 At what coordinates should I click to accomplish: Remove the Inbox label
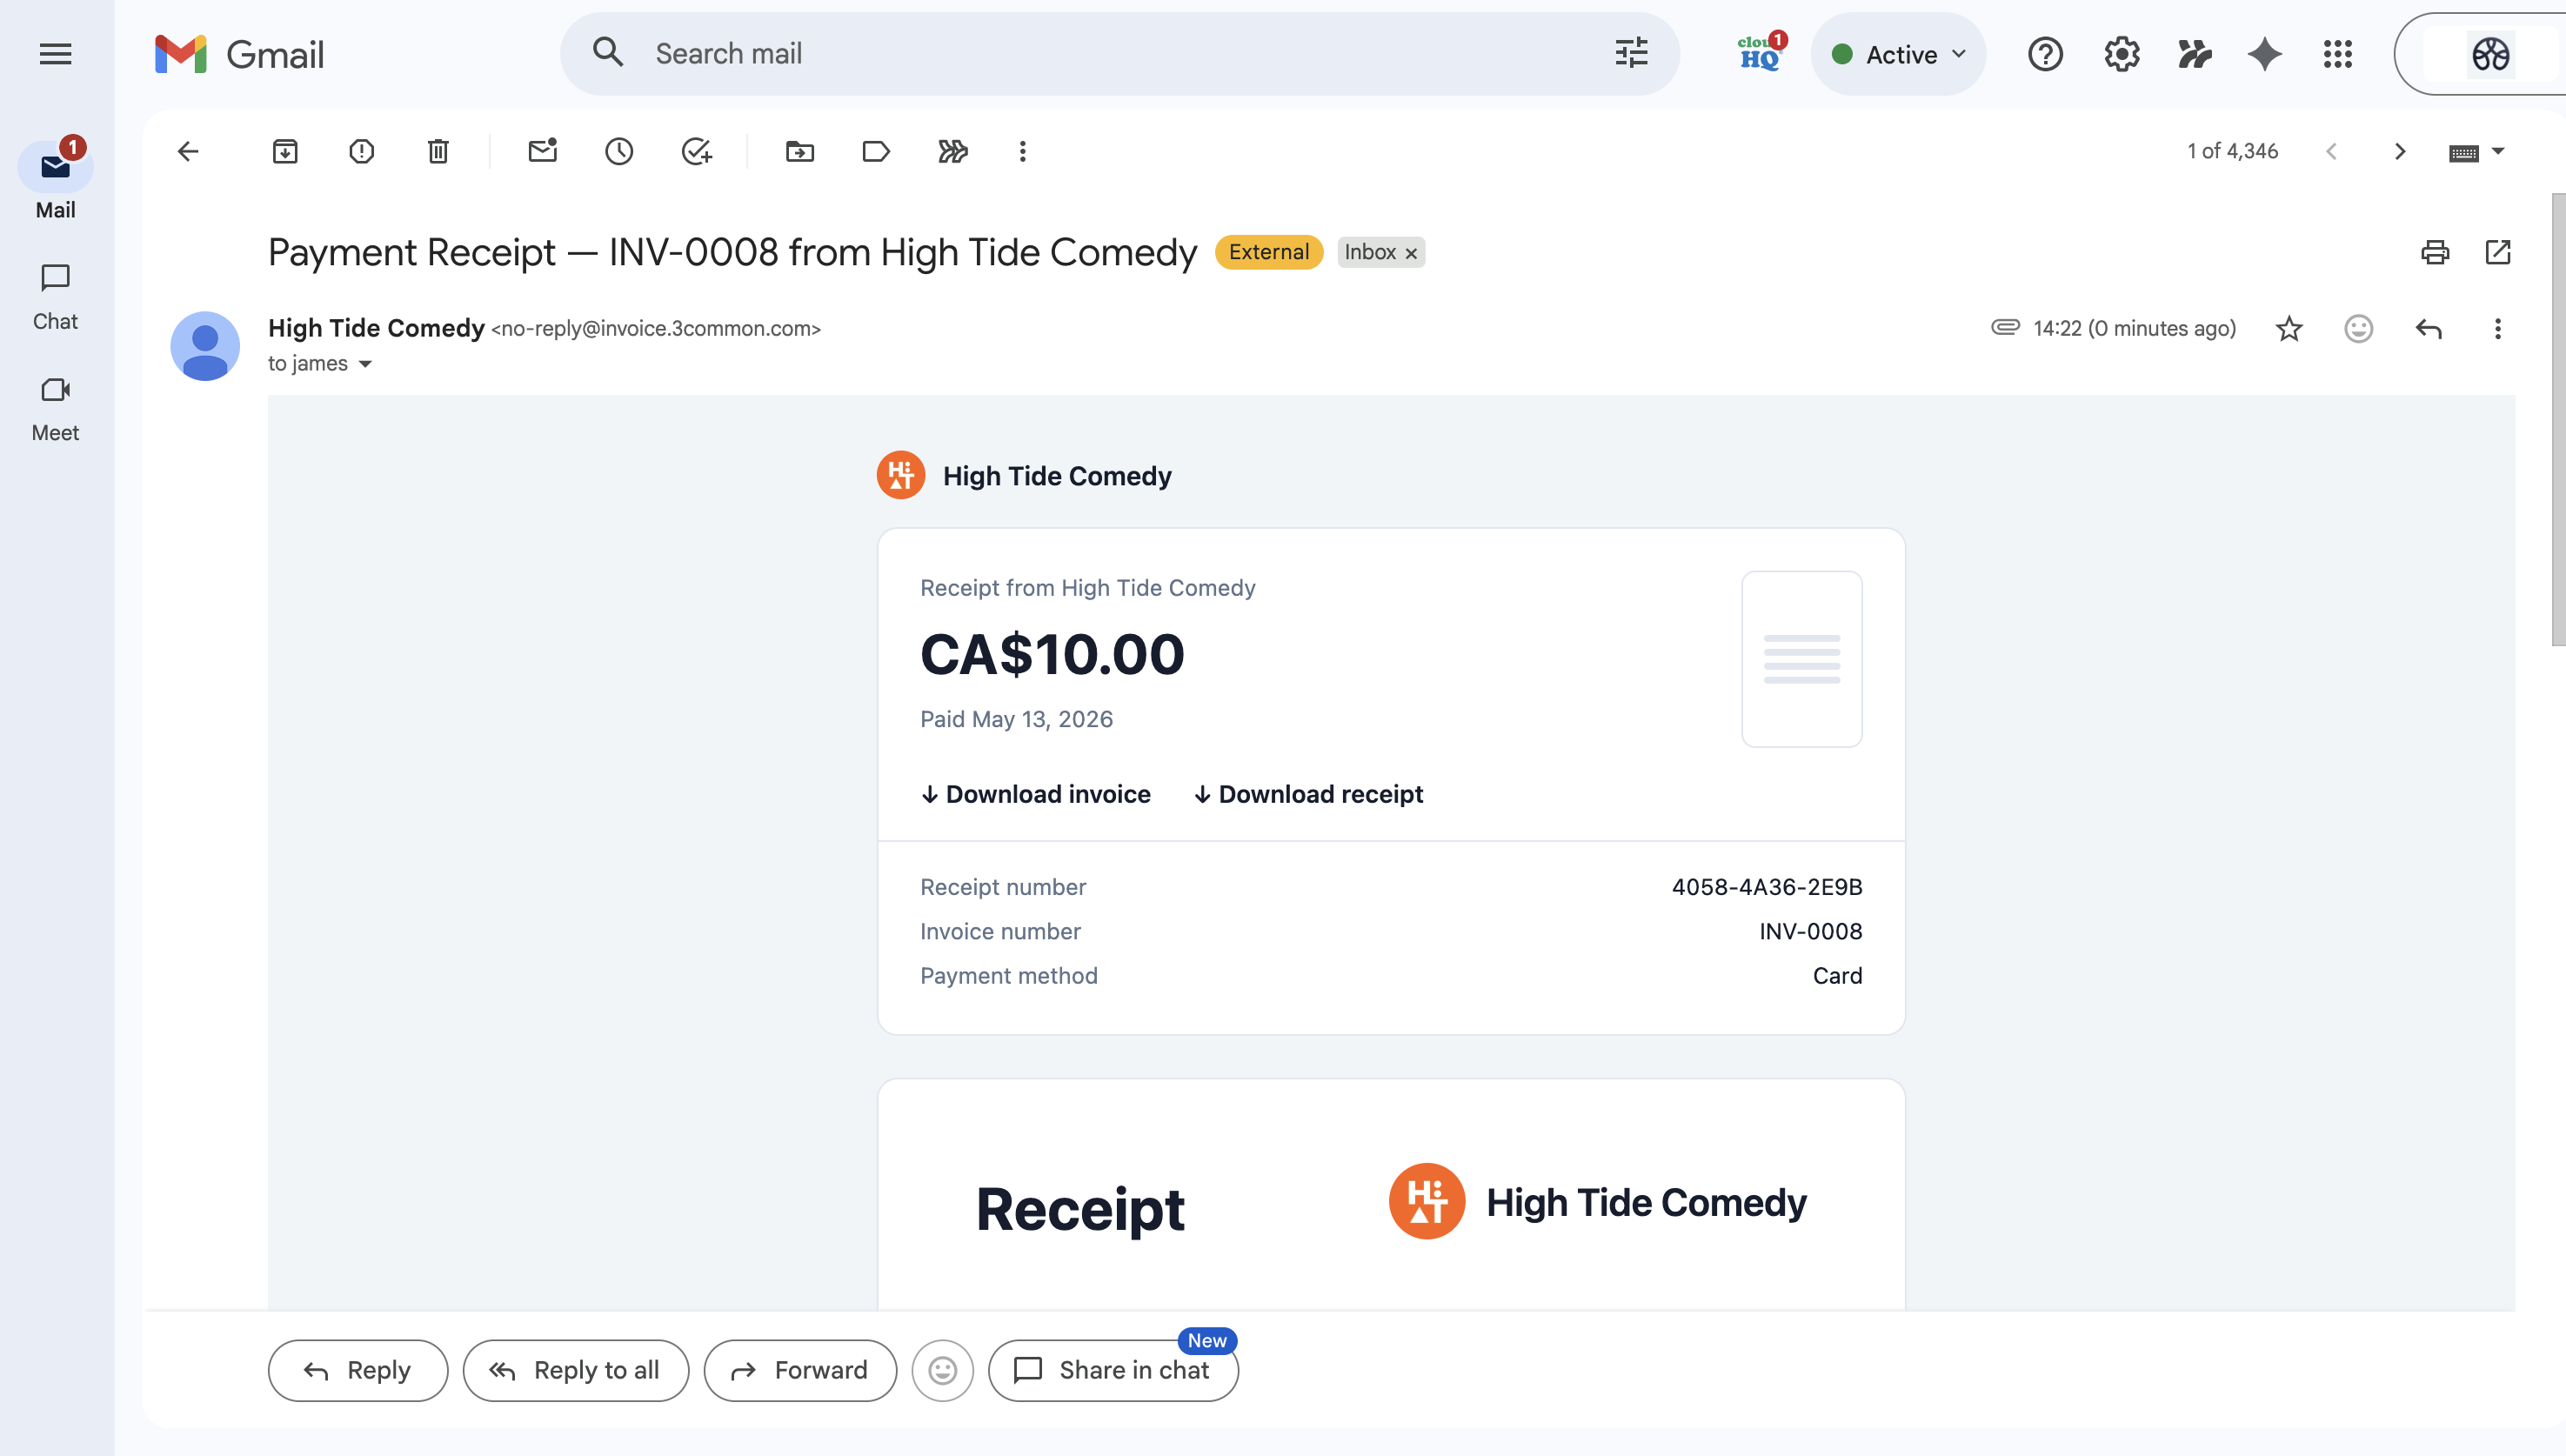click(1411, 253)
